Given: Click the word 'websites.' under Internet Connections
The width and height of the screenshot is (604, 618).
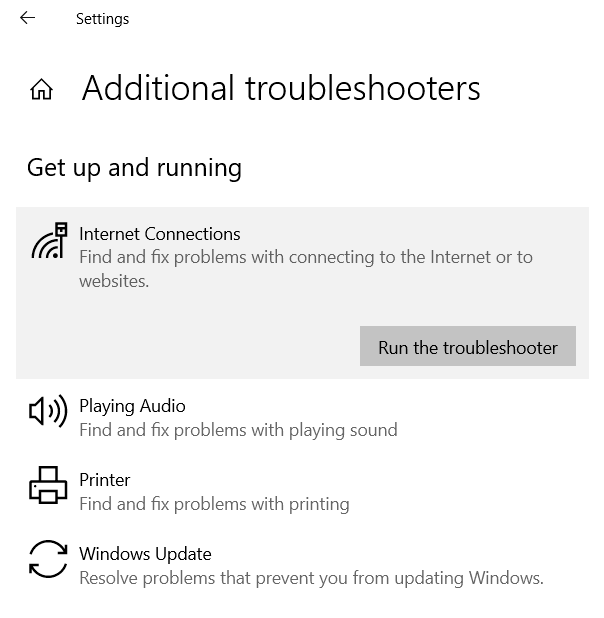Looking at the screenshot, I should tap(114, 281).
